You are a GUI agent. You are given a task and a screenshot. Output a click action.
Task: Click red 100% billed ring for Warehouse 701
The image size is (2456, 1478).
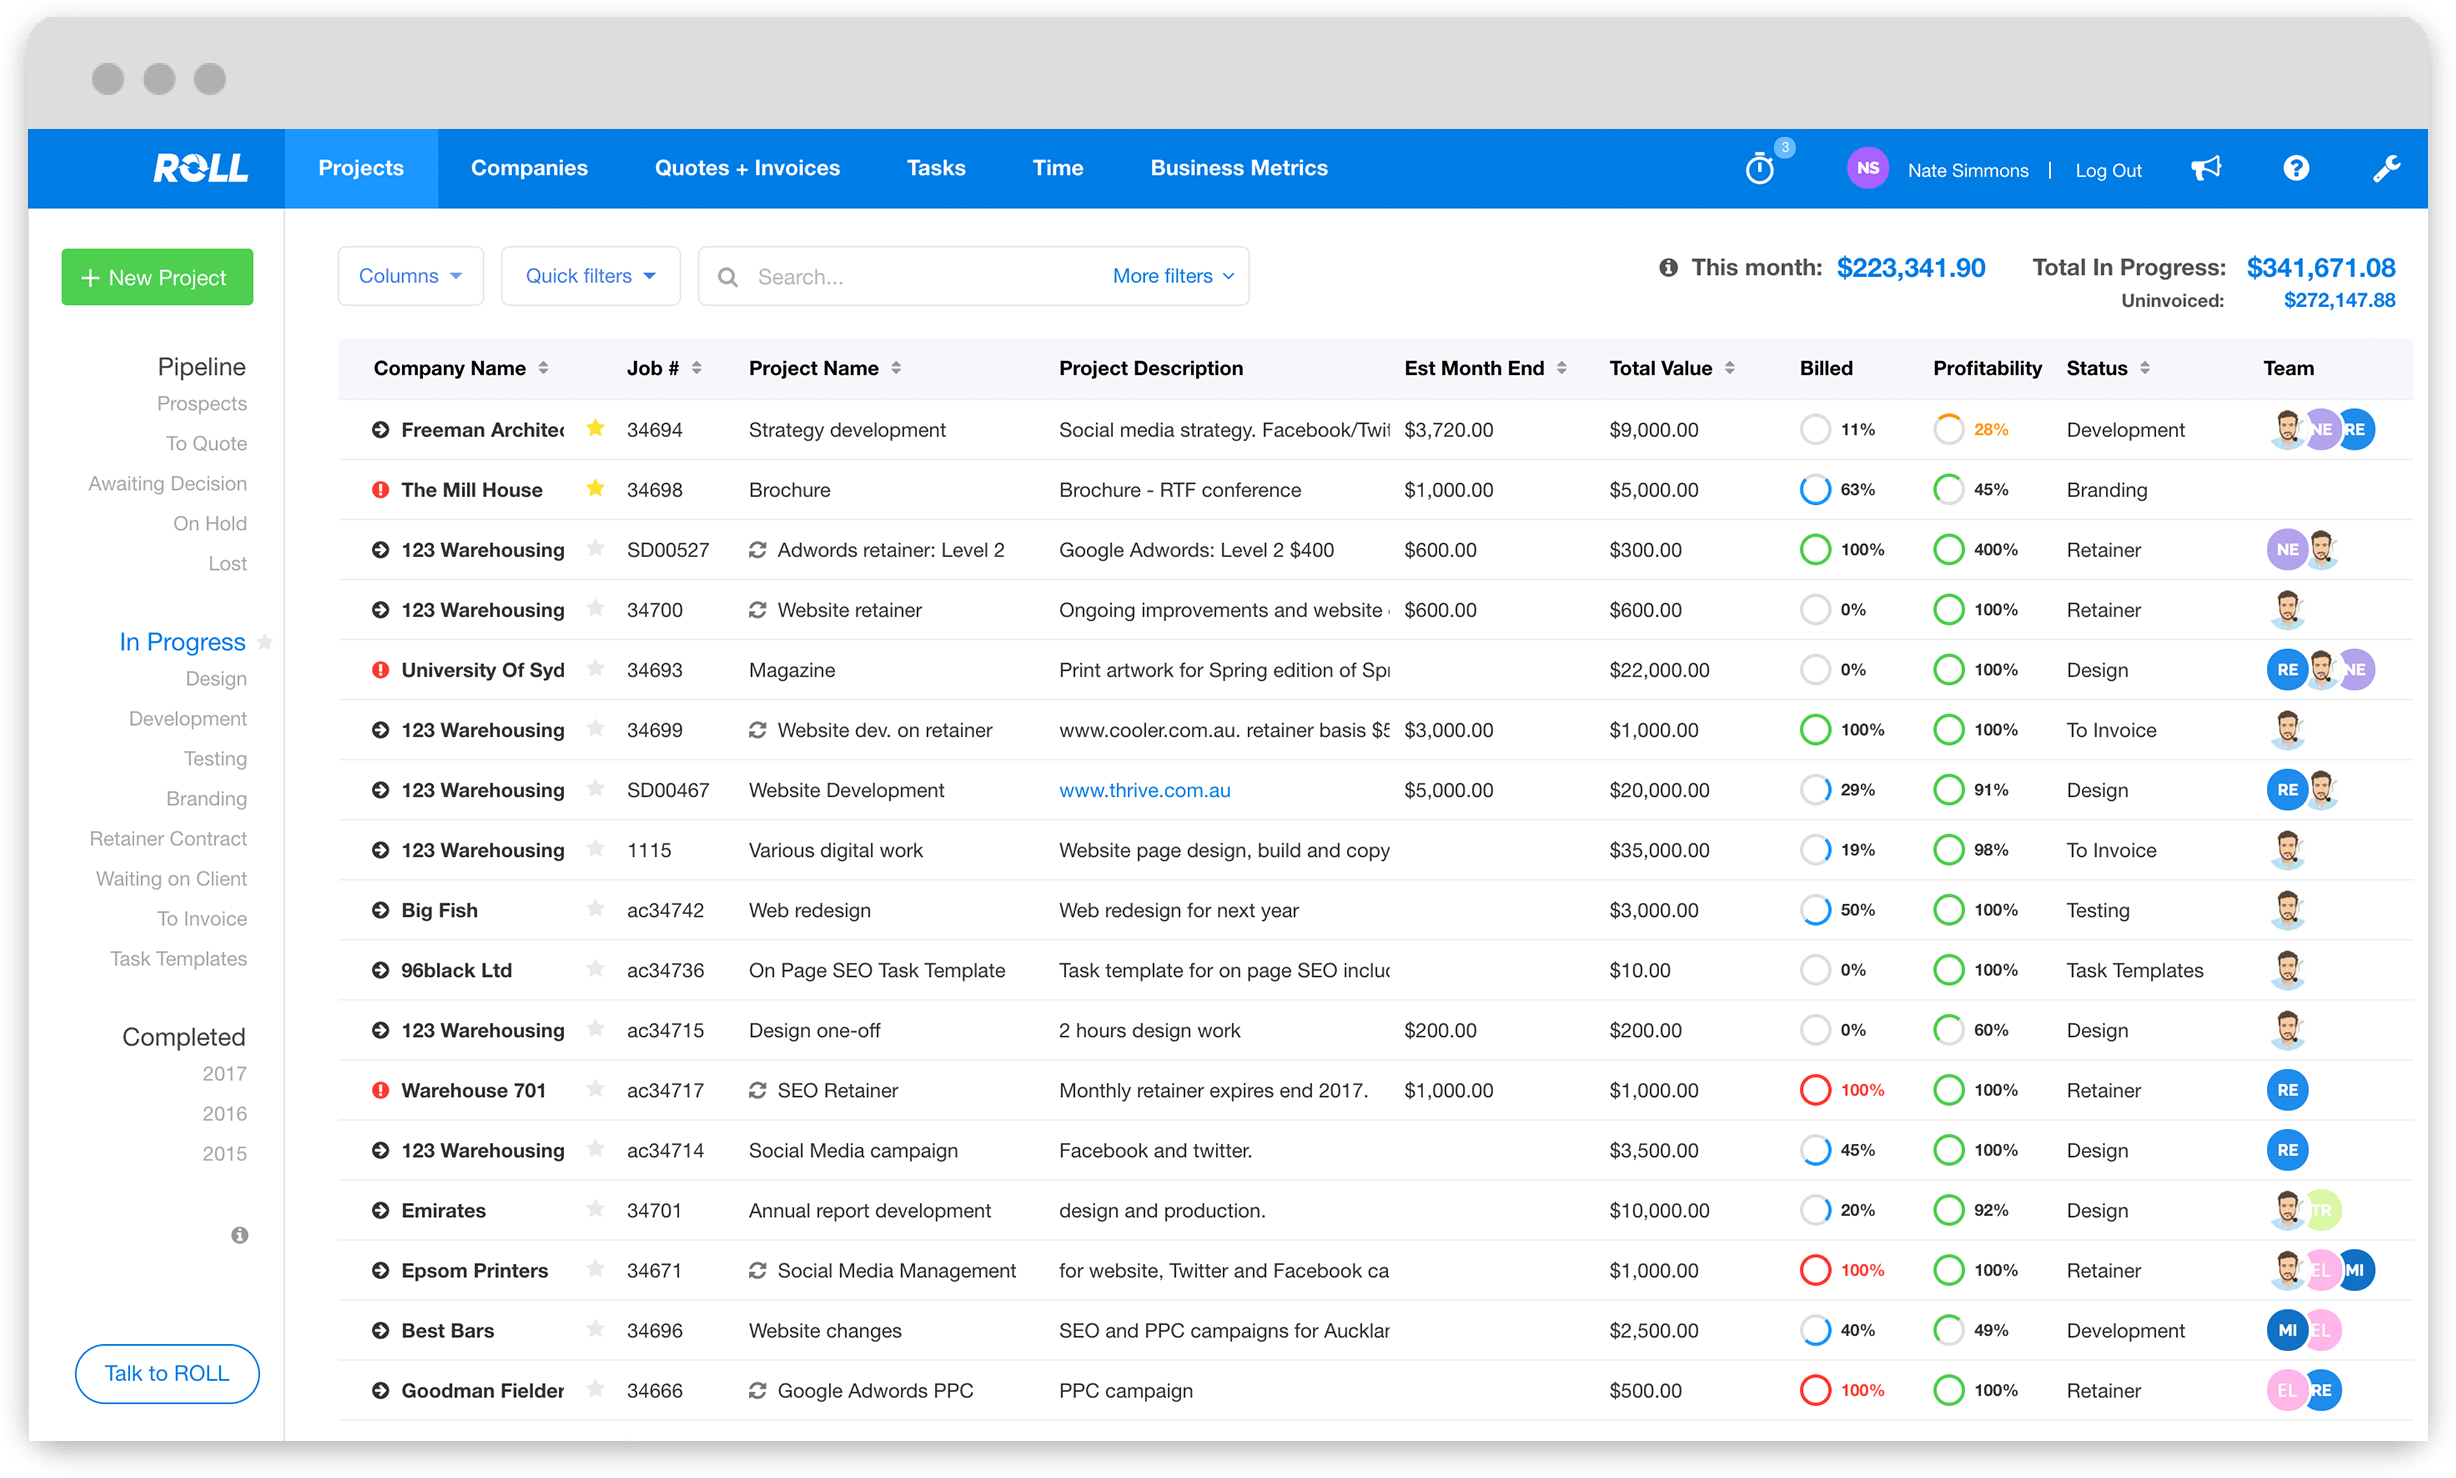coord(1815,1090)
